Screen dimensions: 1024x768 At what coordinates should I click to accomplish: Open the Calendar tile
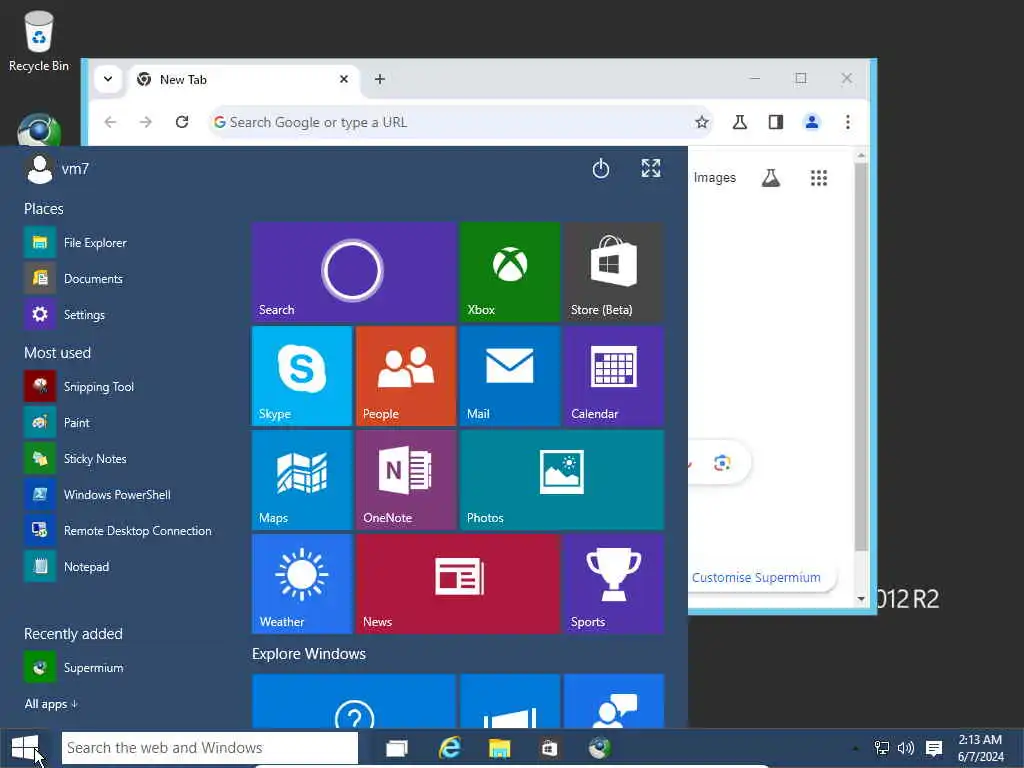[x=614, y=376]
